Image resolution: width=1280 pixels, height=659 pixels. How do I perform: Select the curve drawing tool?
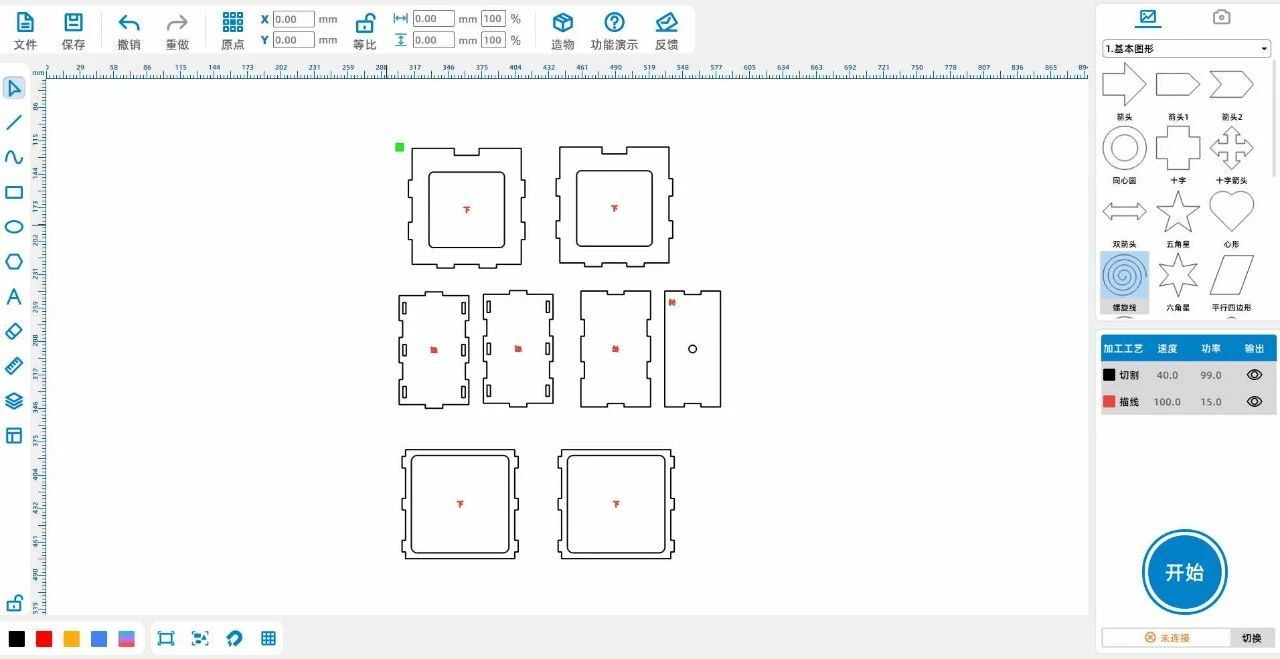(14, 158)
